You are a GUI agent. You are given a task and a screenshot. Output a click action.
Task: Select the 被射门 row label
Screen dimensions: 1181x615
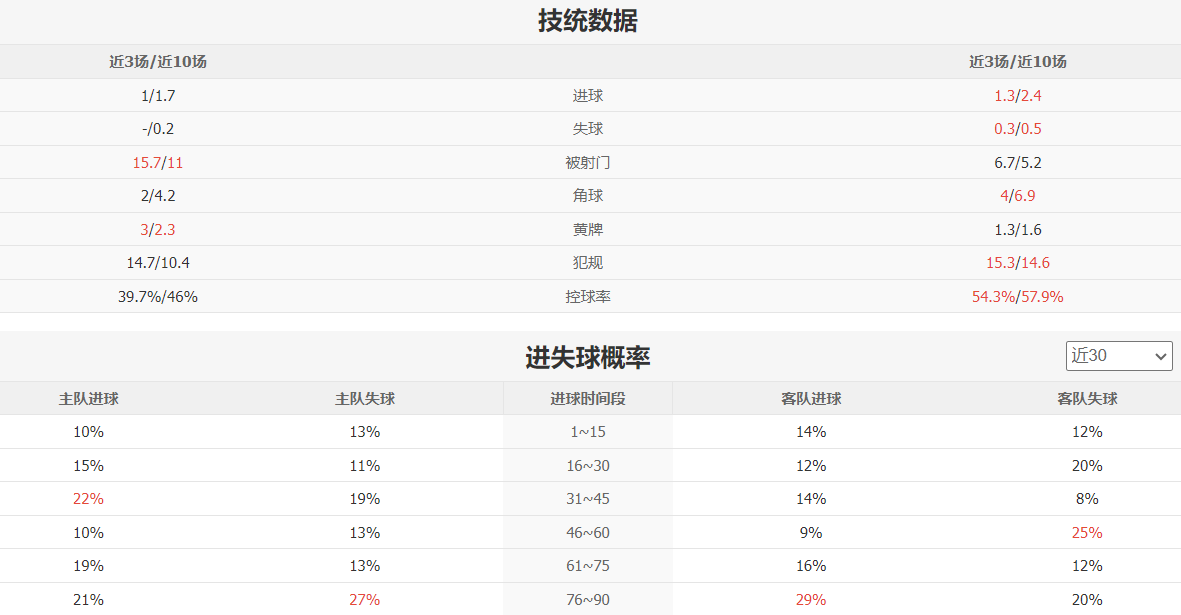click(588, 163)
